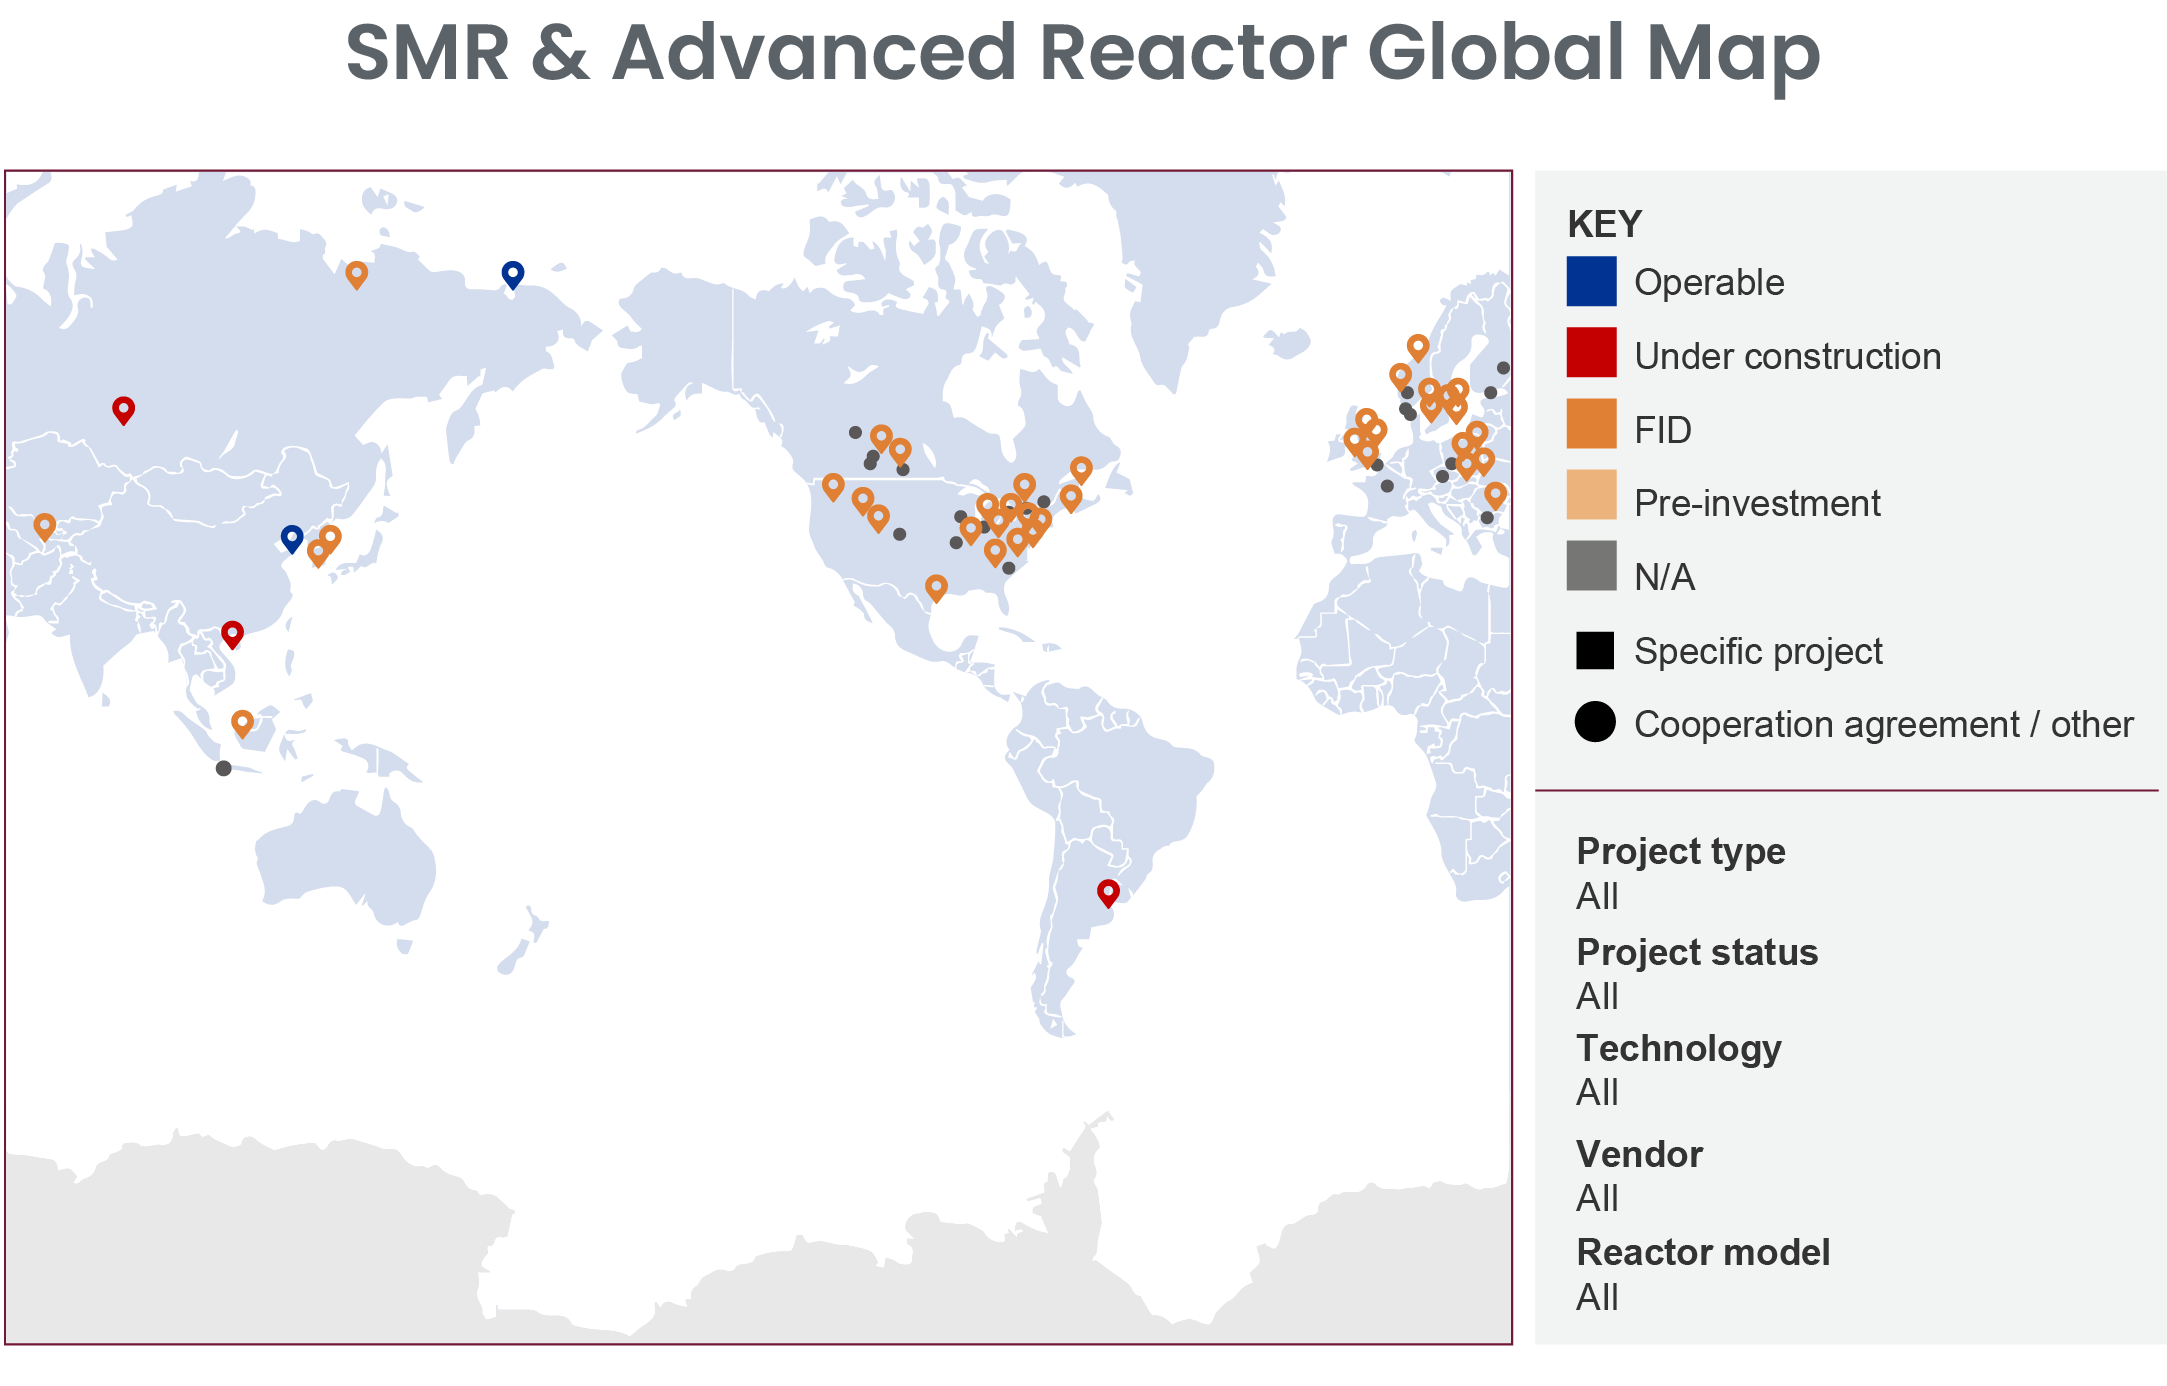
Task: Open the Project status filter dropdown
Action: click(1597, 996)
